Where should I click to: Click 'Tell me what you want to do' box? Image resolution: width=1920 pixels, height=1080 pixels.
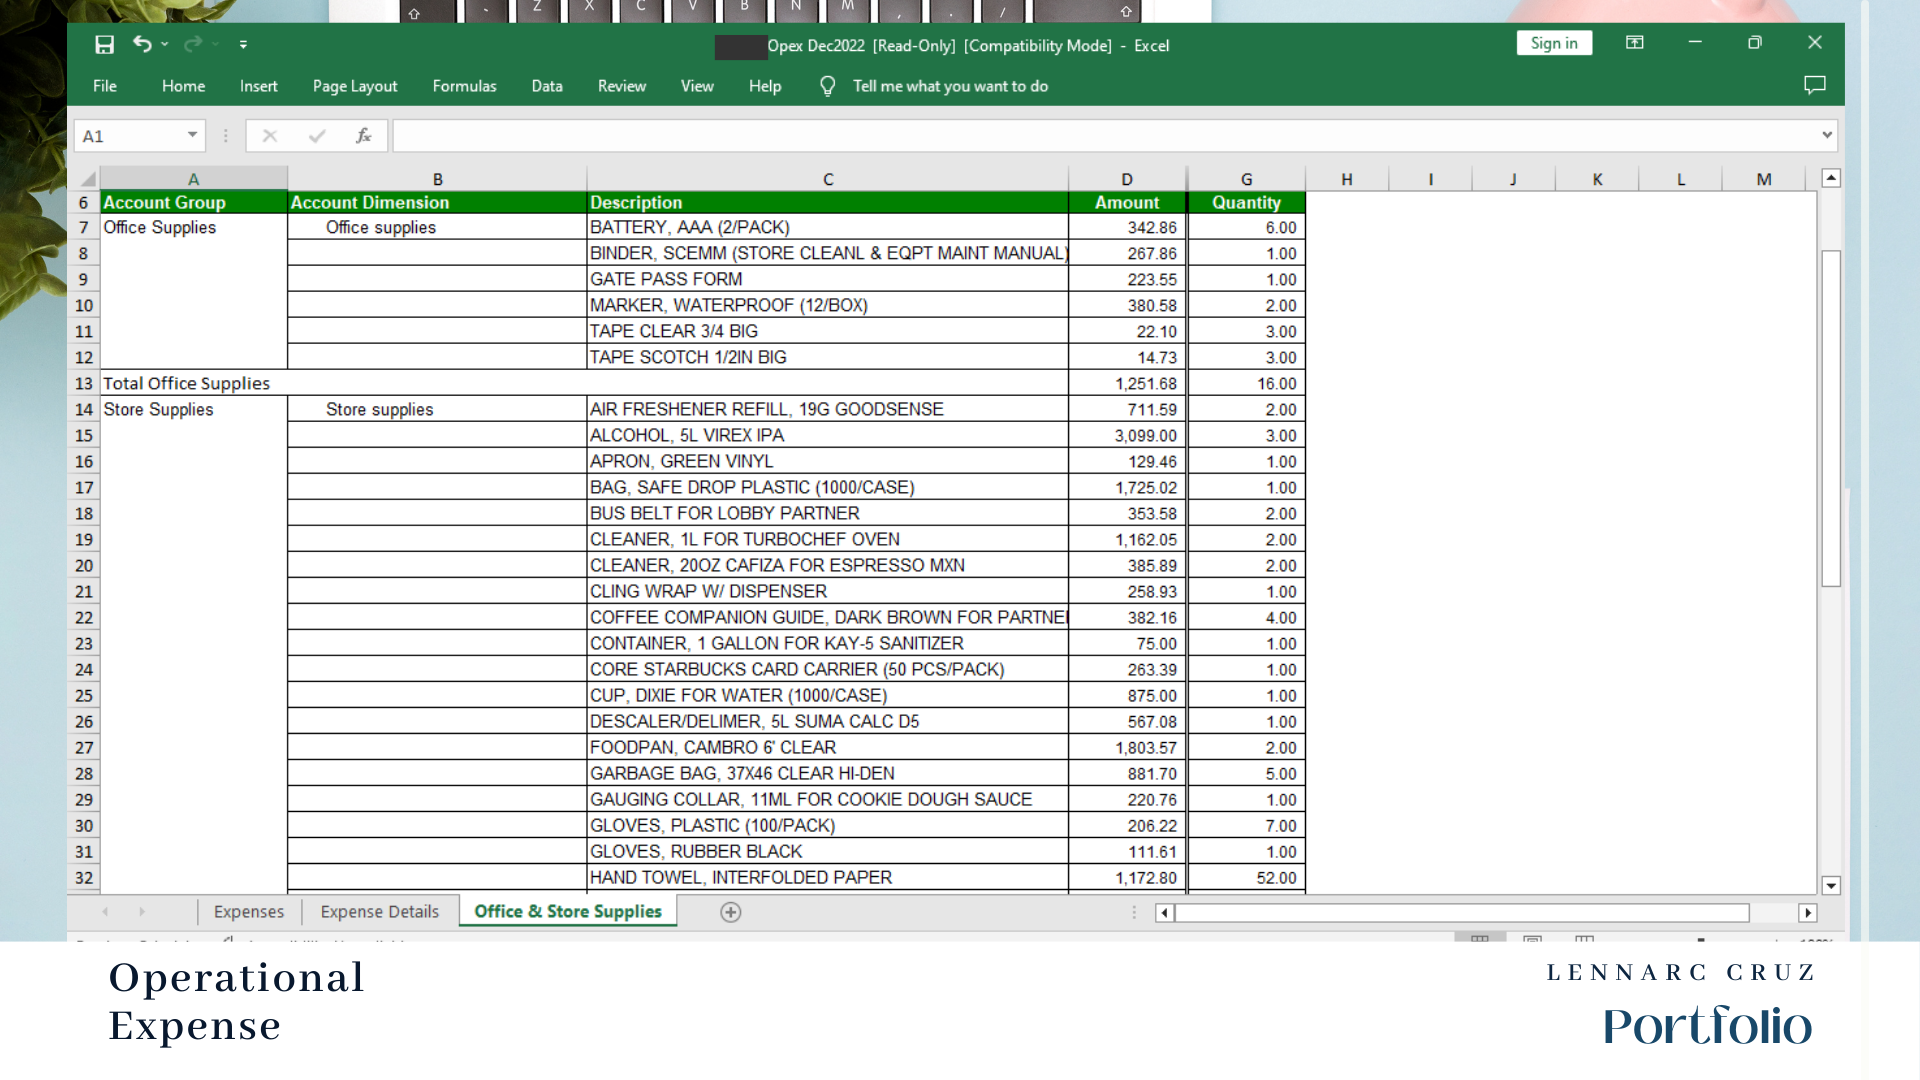click(950, 86)
